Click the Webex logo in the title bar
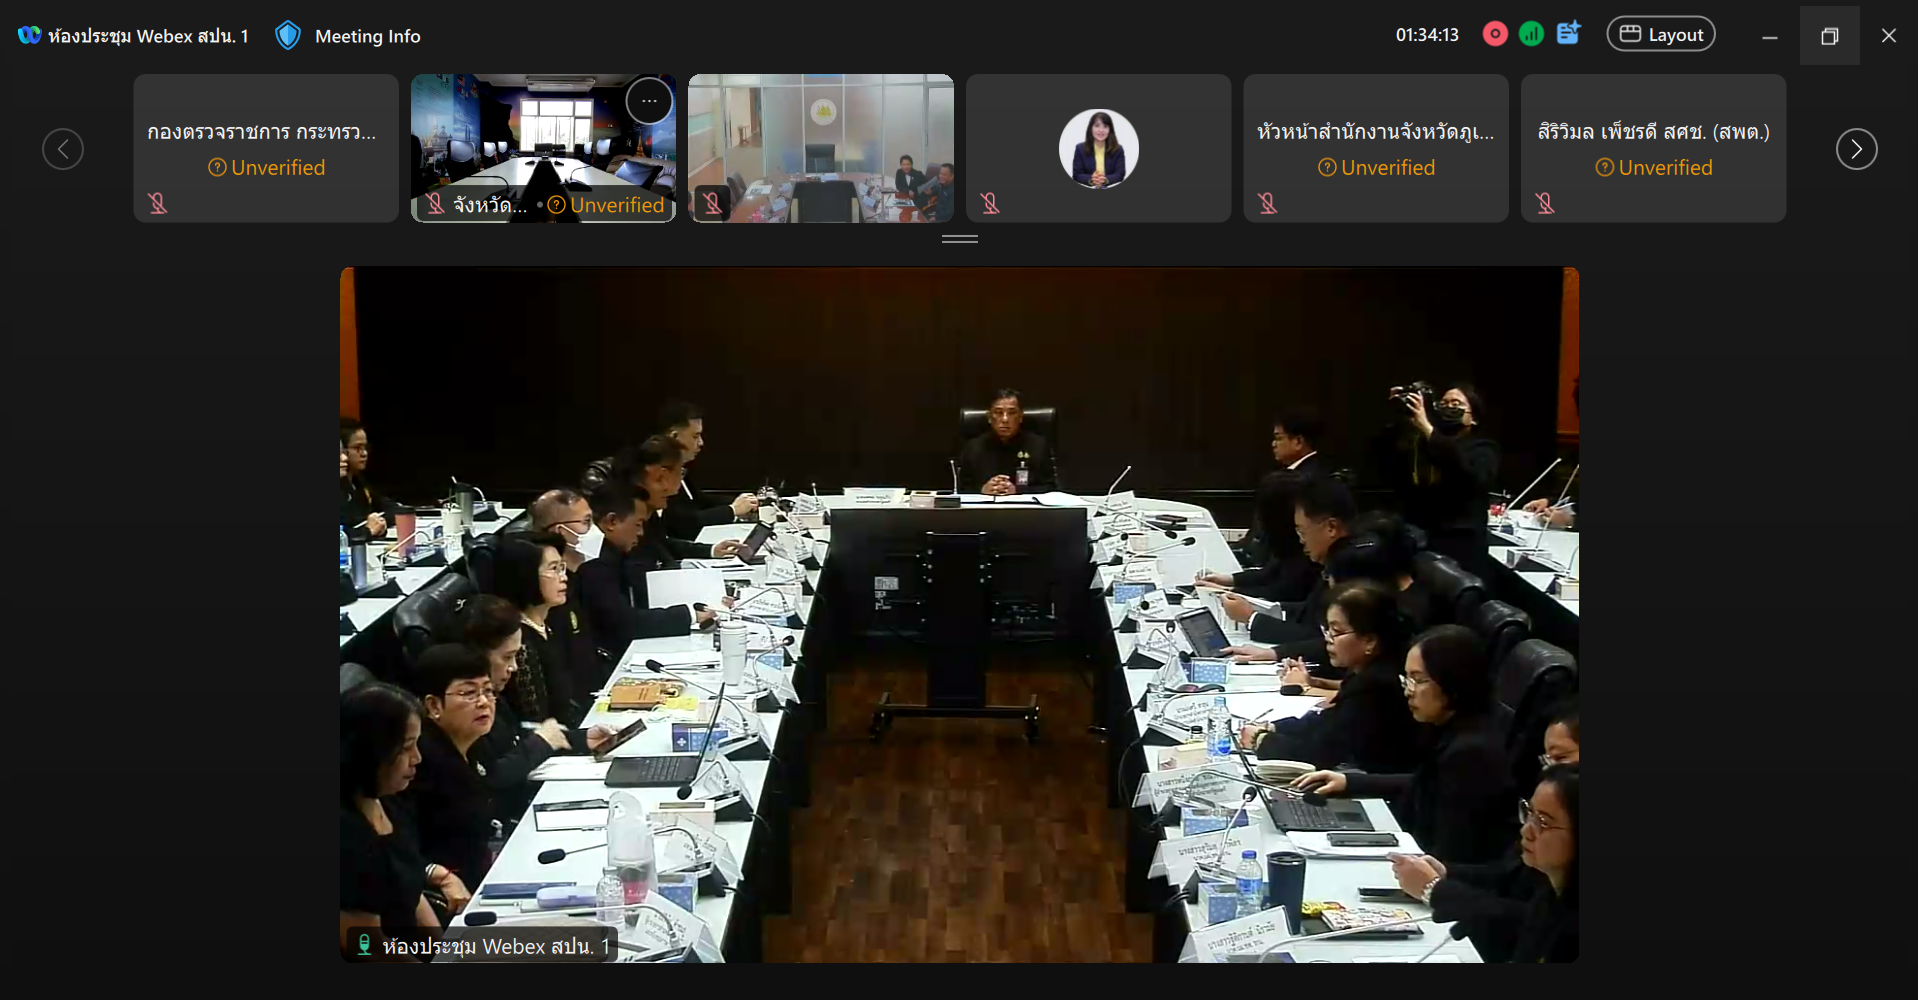Screen dimensions: 1918x1000 pyautogui.click(x=29, y=35)
